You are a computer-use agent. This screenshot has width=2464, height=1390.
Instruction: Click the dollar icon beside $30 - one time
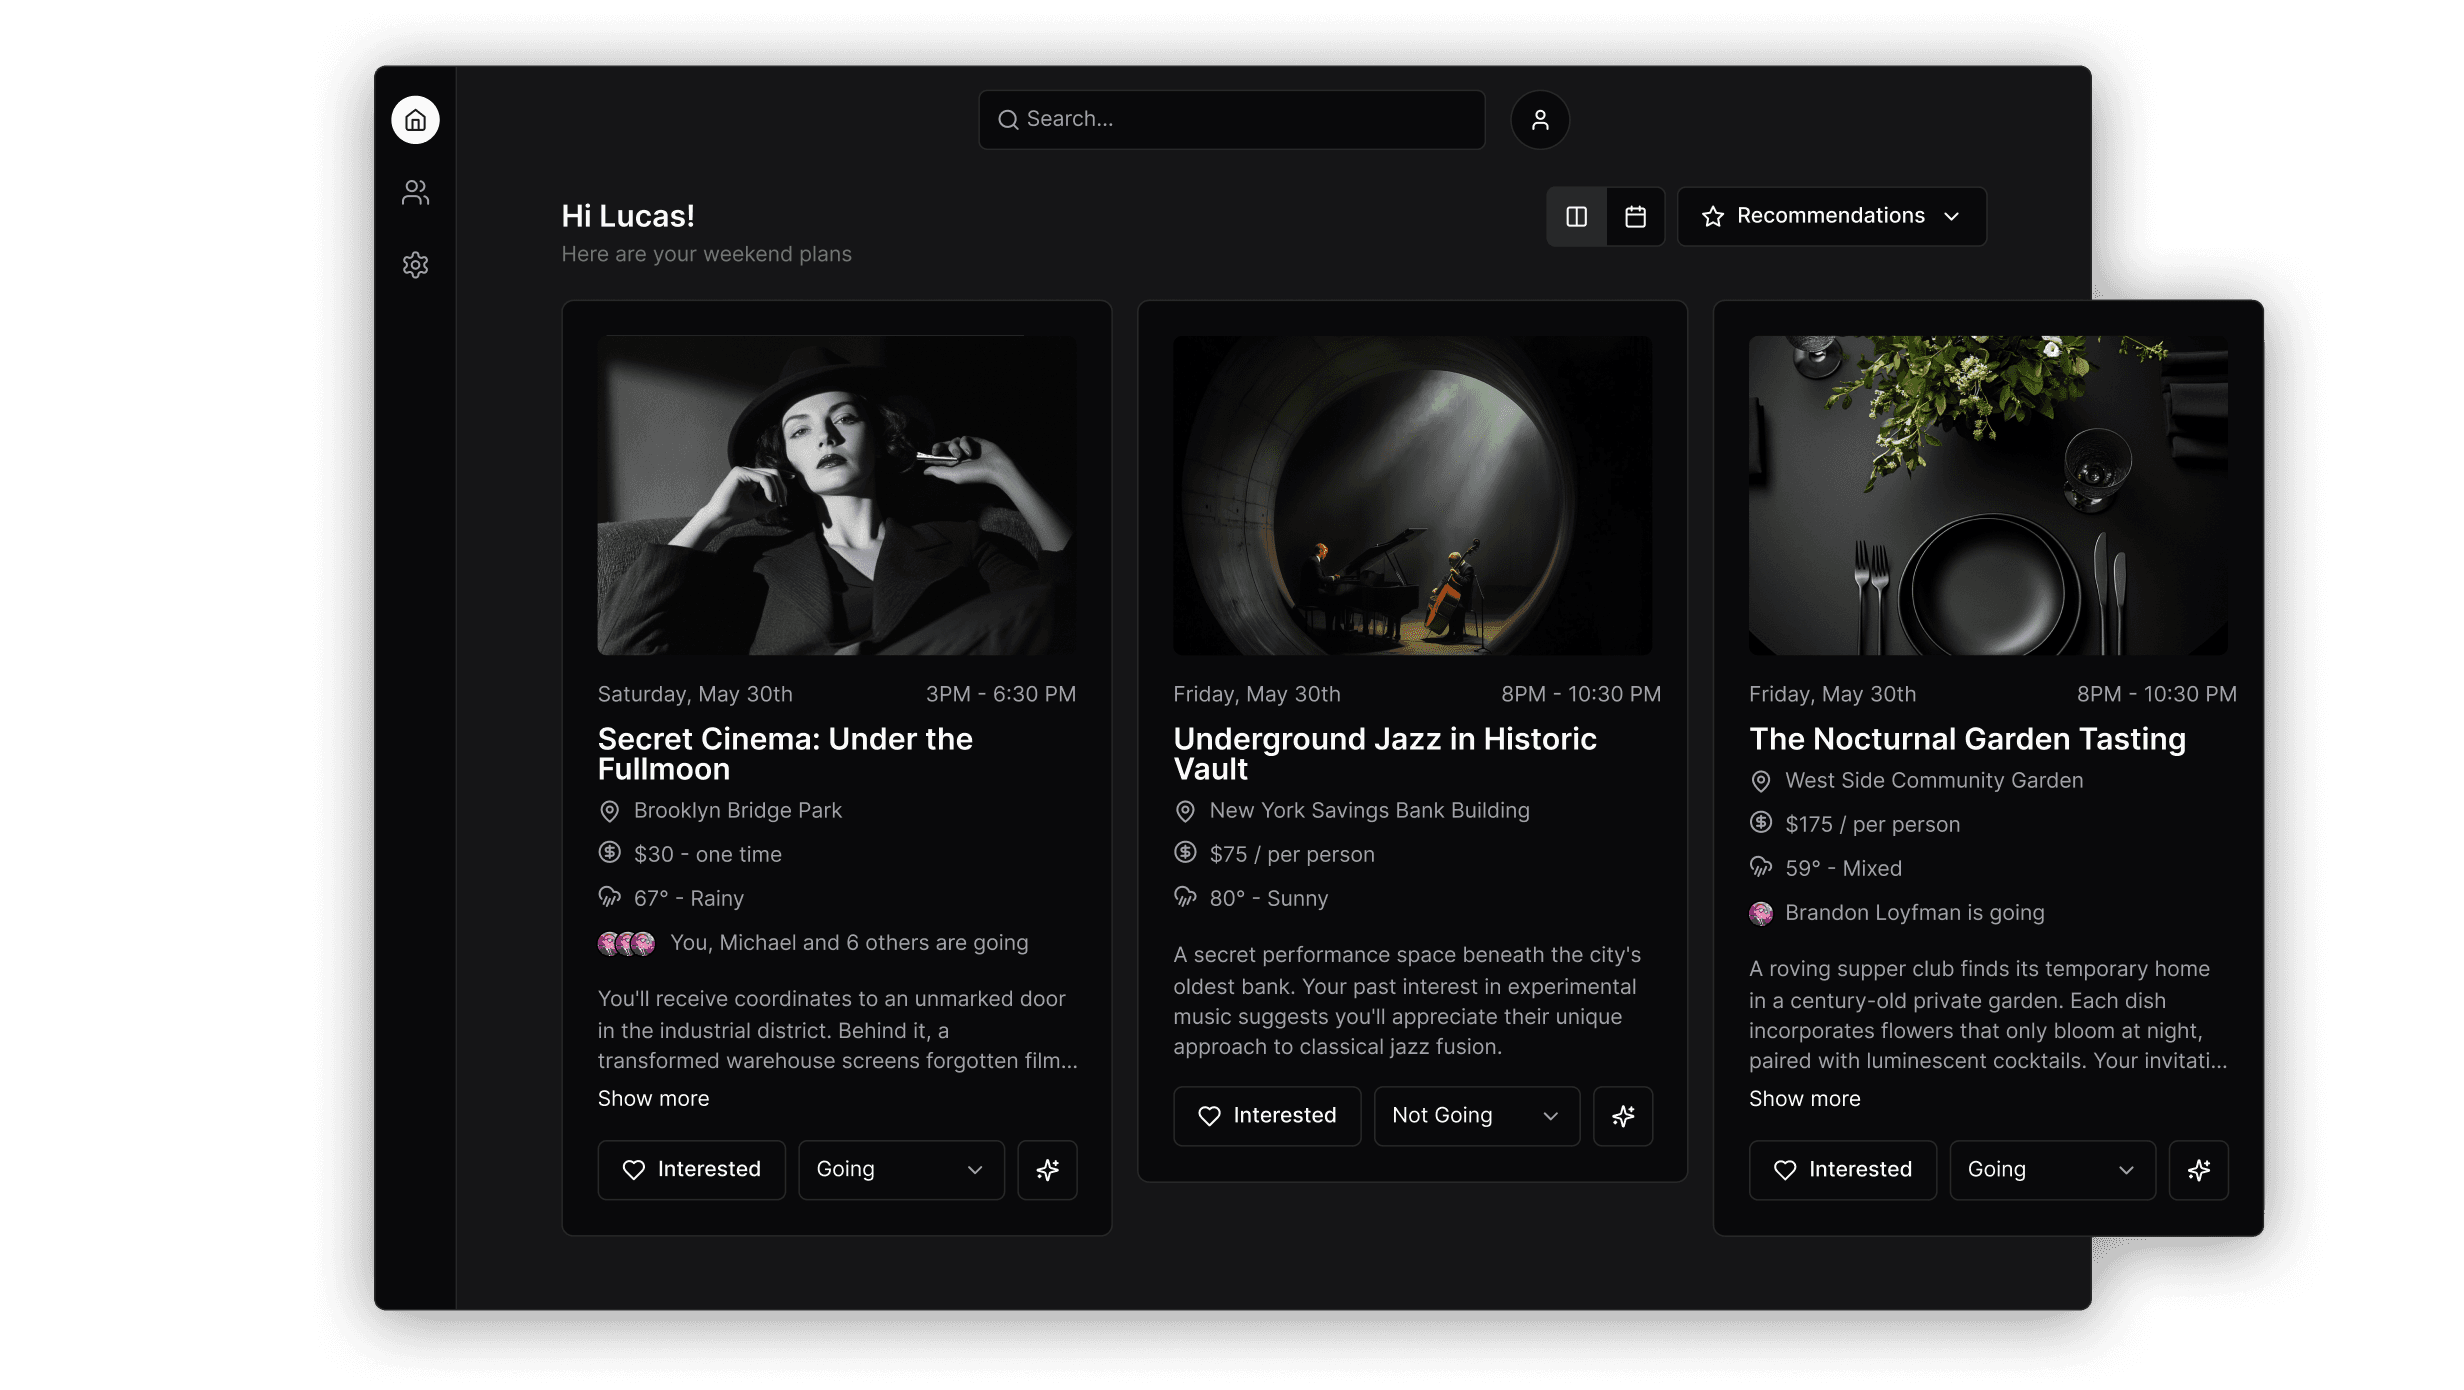point(609,853)
